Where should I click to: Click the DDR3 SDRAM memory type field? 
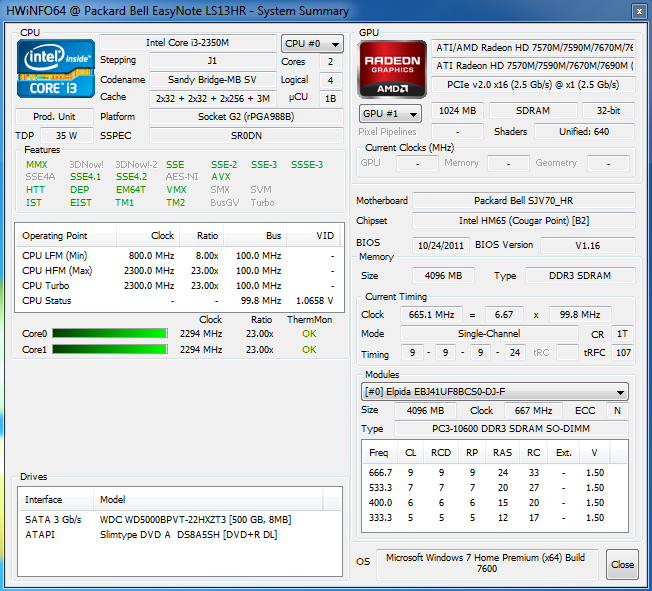[x=580, y=276]
